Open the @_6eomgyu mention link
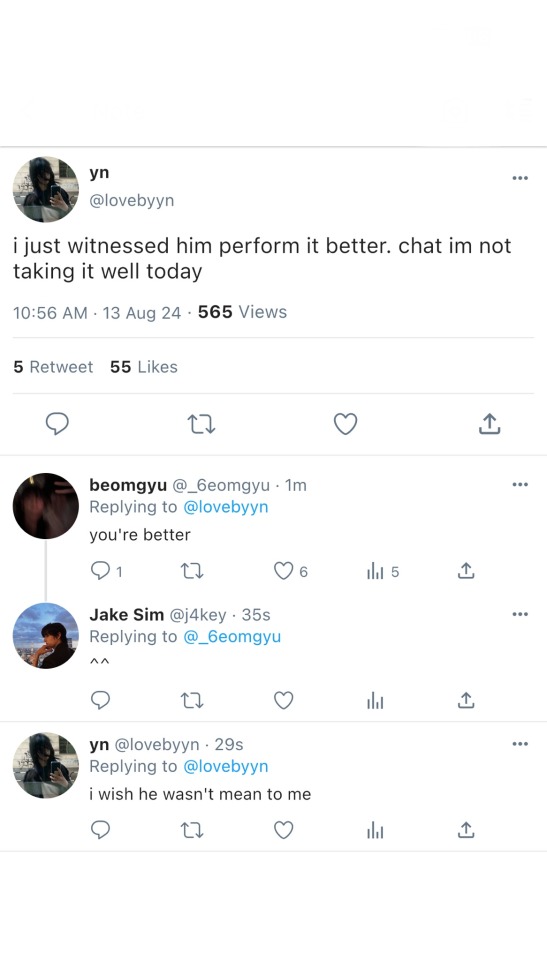 click(x=232, y=637)
